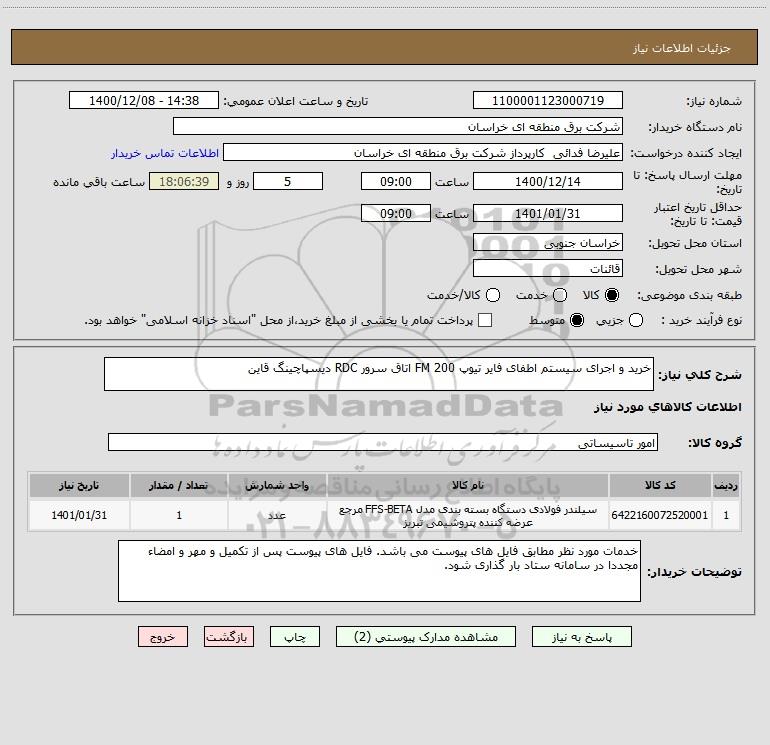Screen dimensions: 770x745
Task: Click response deadline date field 1400/12/14
Action: [548, 182]
